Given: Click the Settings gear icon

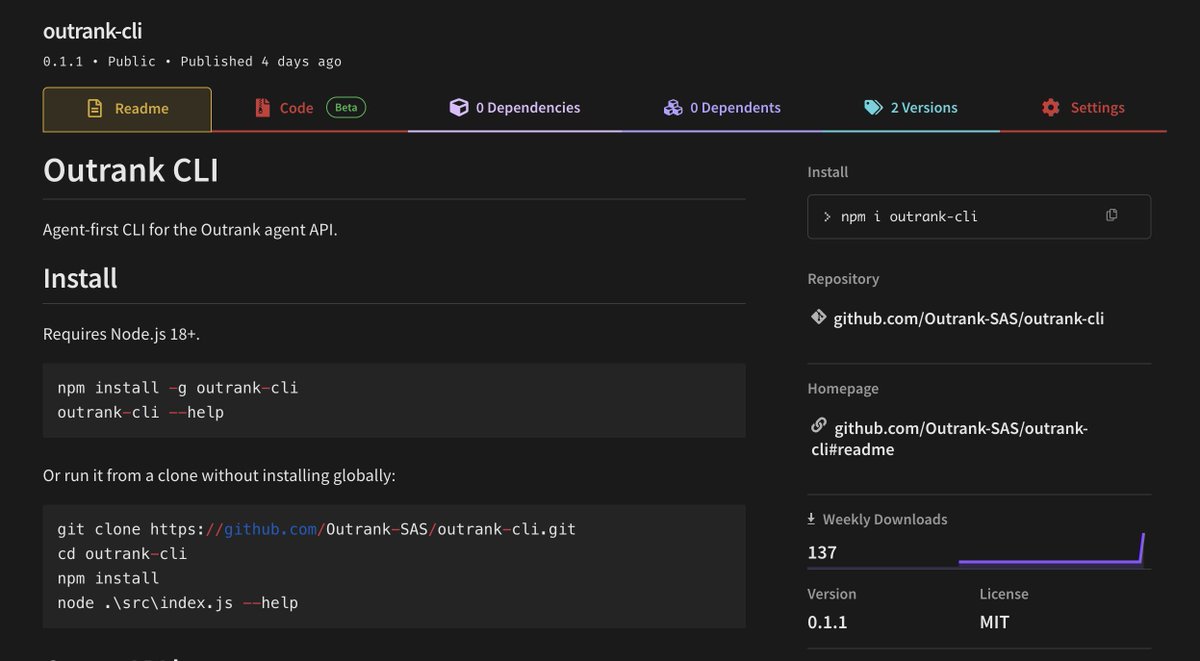Looking at the screenshot, I should pyautogui.click(x=1050, y=108).
